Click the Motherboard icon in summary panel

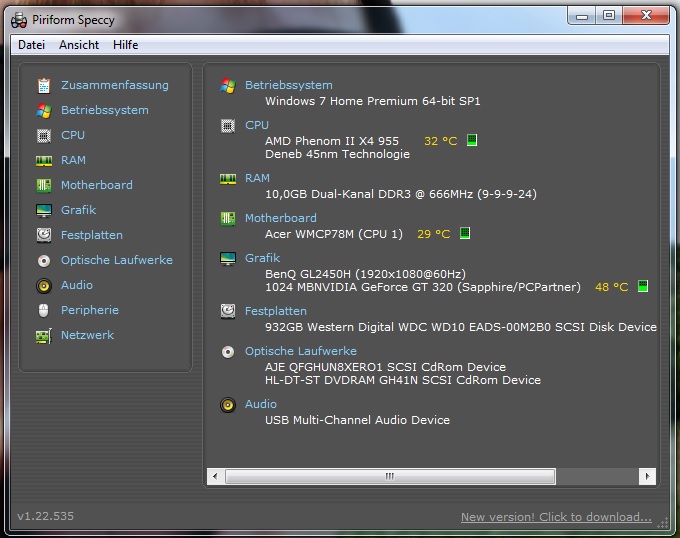tap(228, 218)
